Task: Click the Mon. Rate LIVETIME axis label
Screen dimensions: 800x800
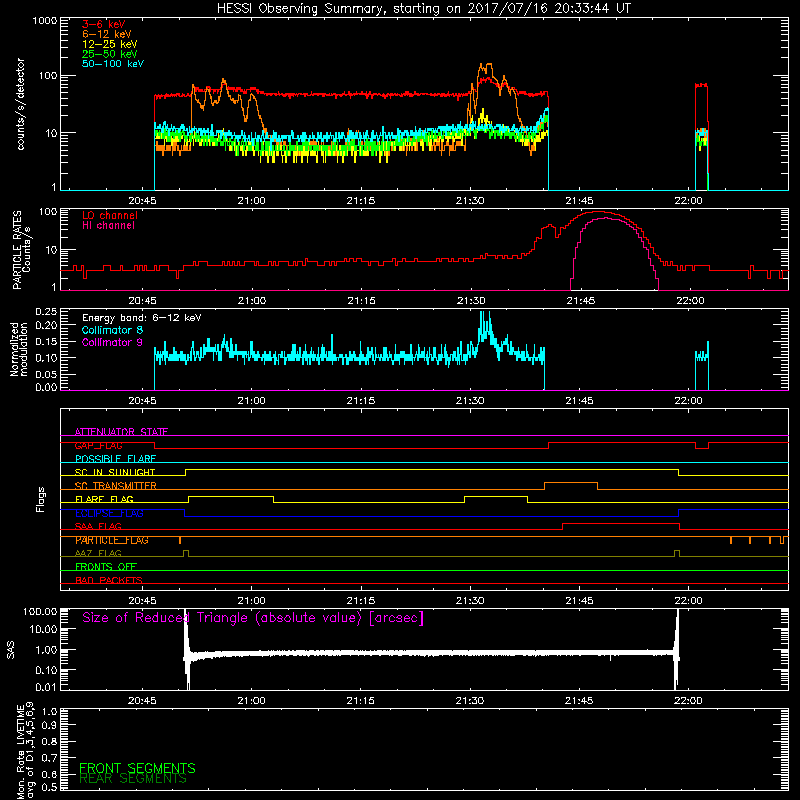Action: 25,751
